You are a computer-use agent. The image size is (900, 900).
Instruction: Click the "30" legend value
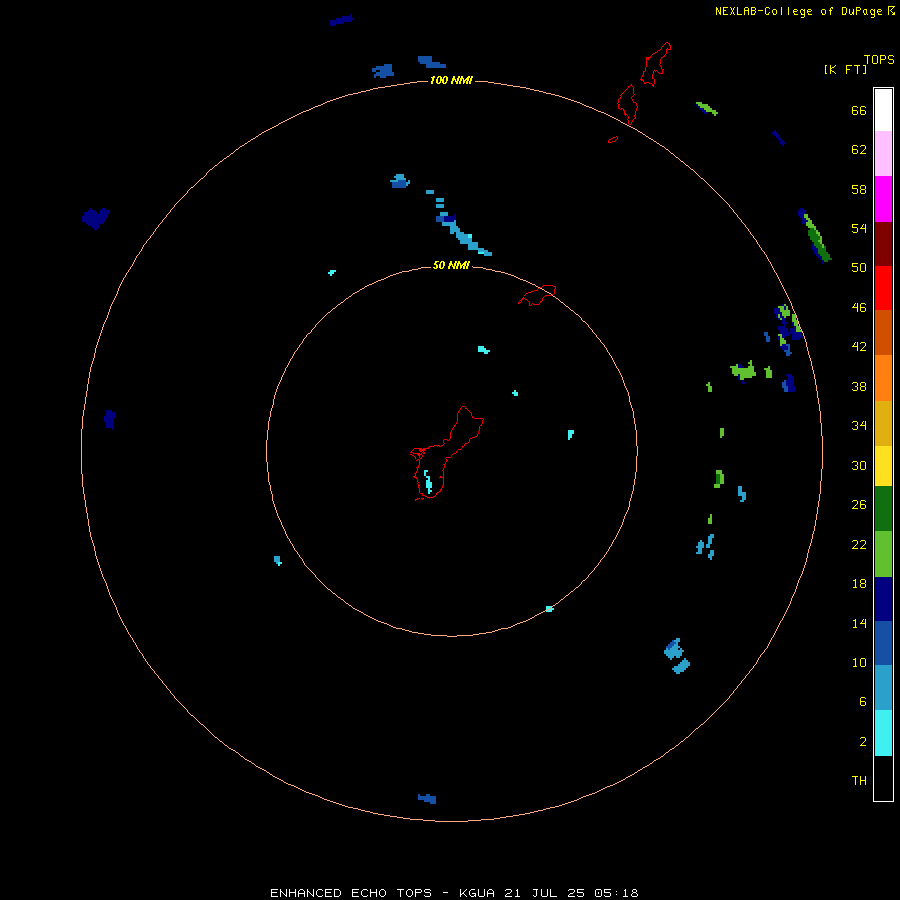click(859, 465)
